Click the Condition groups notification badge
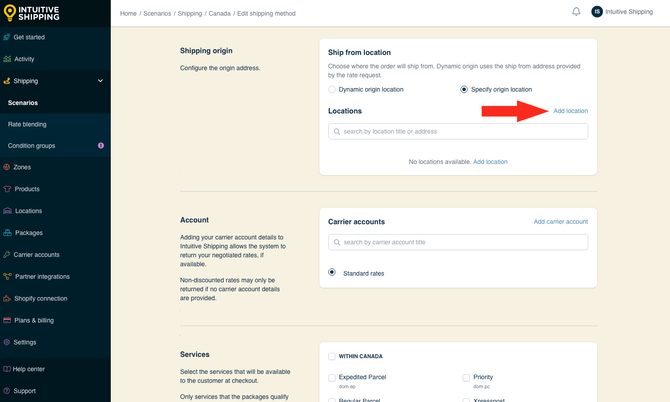Image resolution: width=670 pixels, height=402 pixels. pos(101,145)
